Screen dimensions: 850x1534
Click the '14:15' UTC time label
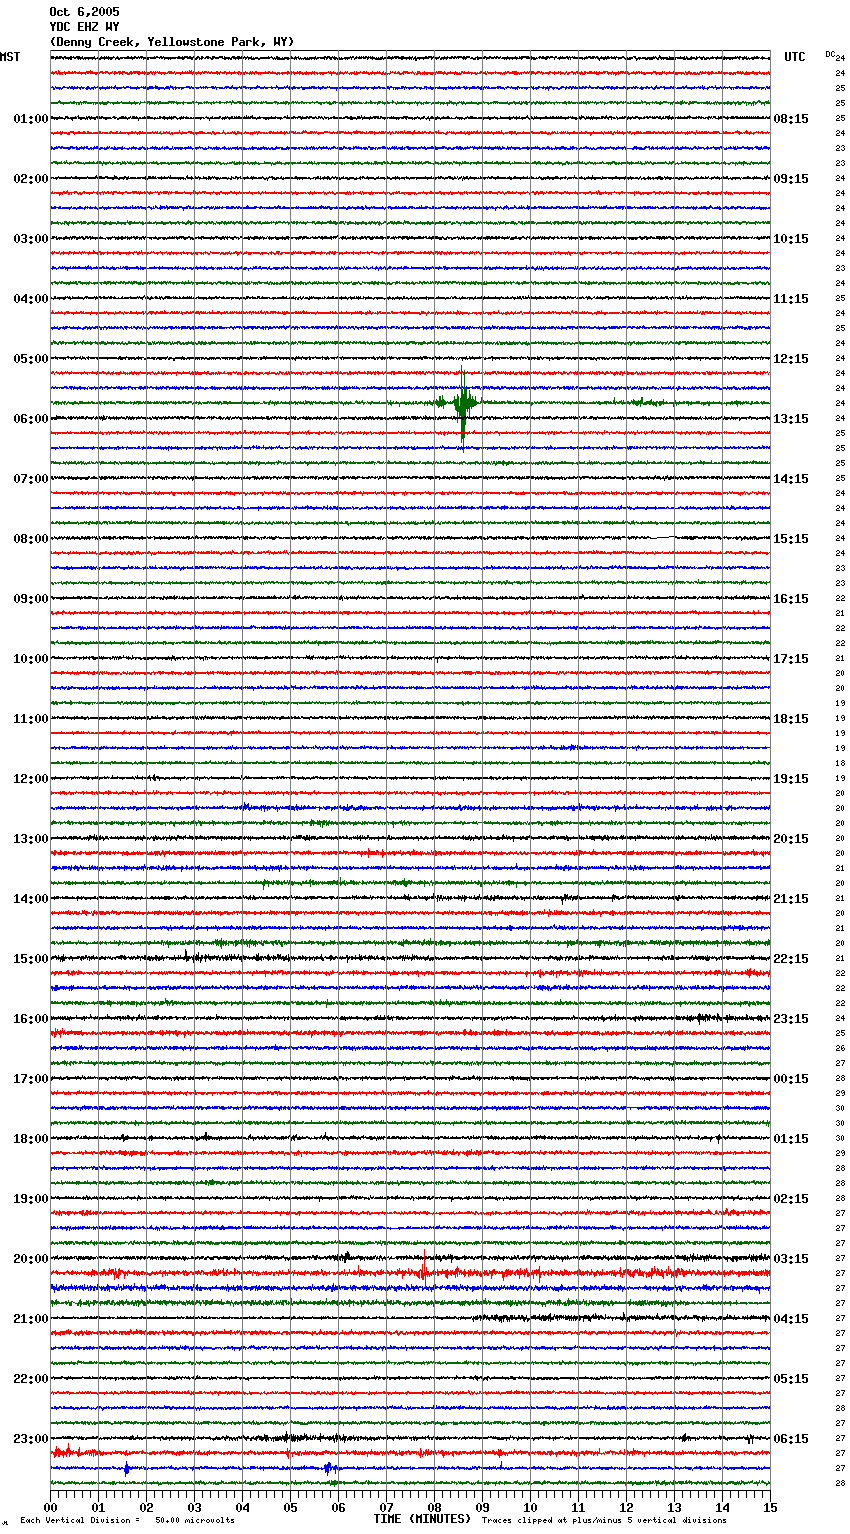point(791,479)
